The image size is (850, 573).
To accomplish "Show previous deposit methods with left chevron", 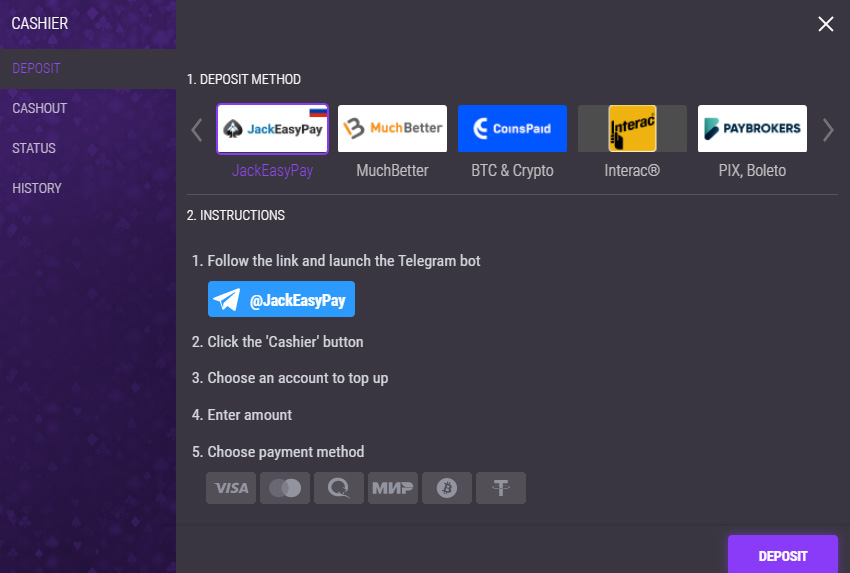I will [x=197, y=130].
